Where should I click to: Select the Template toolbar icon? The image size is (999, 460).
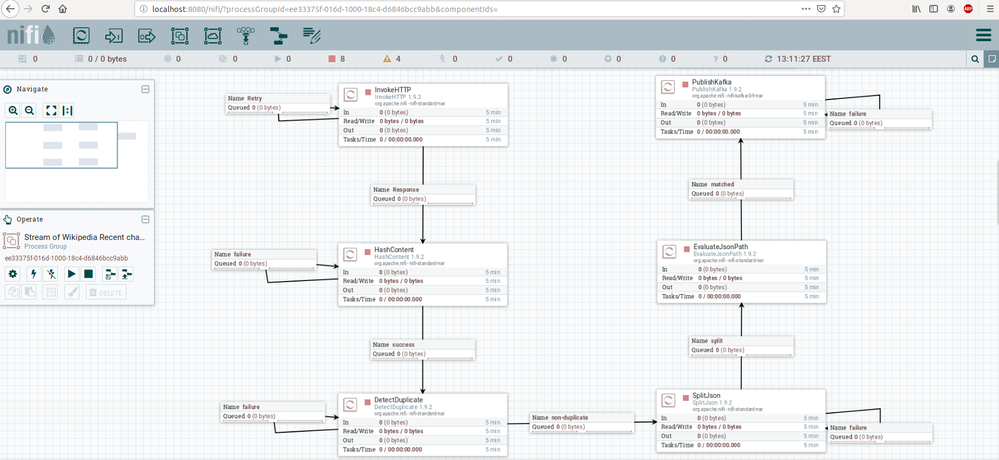coord(278,36)
